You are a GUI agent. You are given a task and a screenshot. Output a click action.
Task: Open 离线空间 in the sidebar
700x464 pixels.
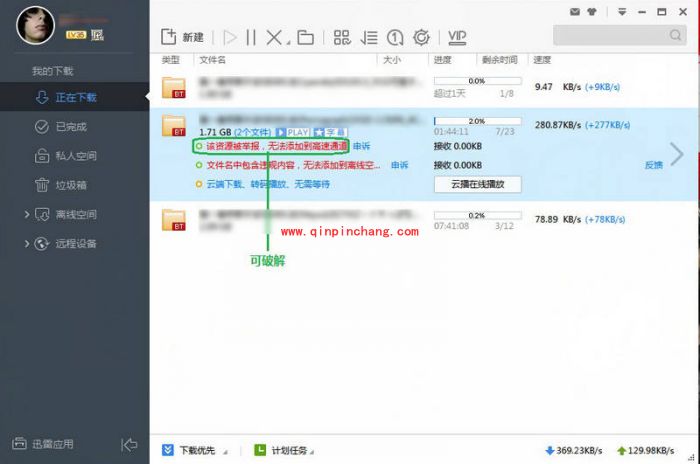[x=75, y=215]
